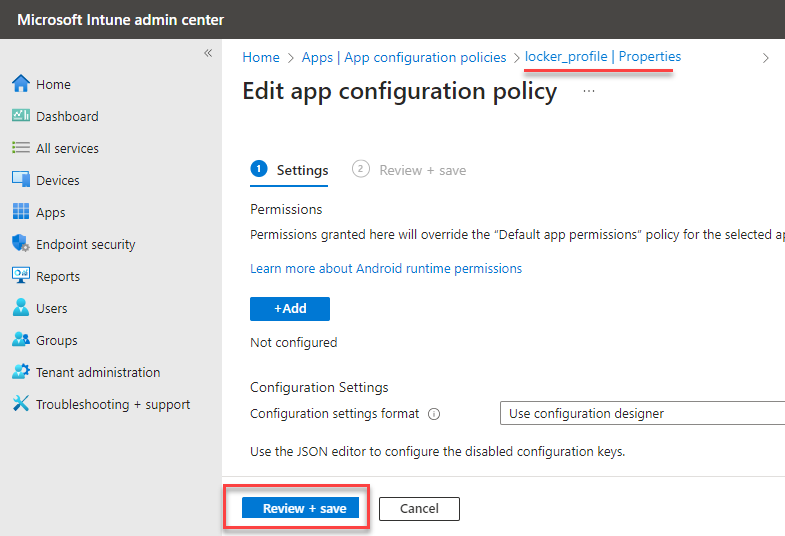Click the Groups people icon
This screenshot has height=536, width=785.
21,339
